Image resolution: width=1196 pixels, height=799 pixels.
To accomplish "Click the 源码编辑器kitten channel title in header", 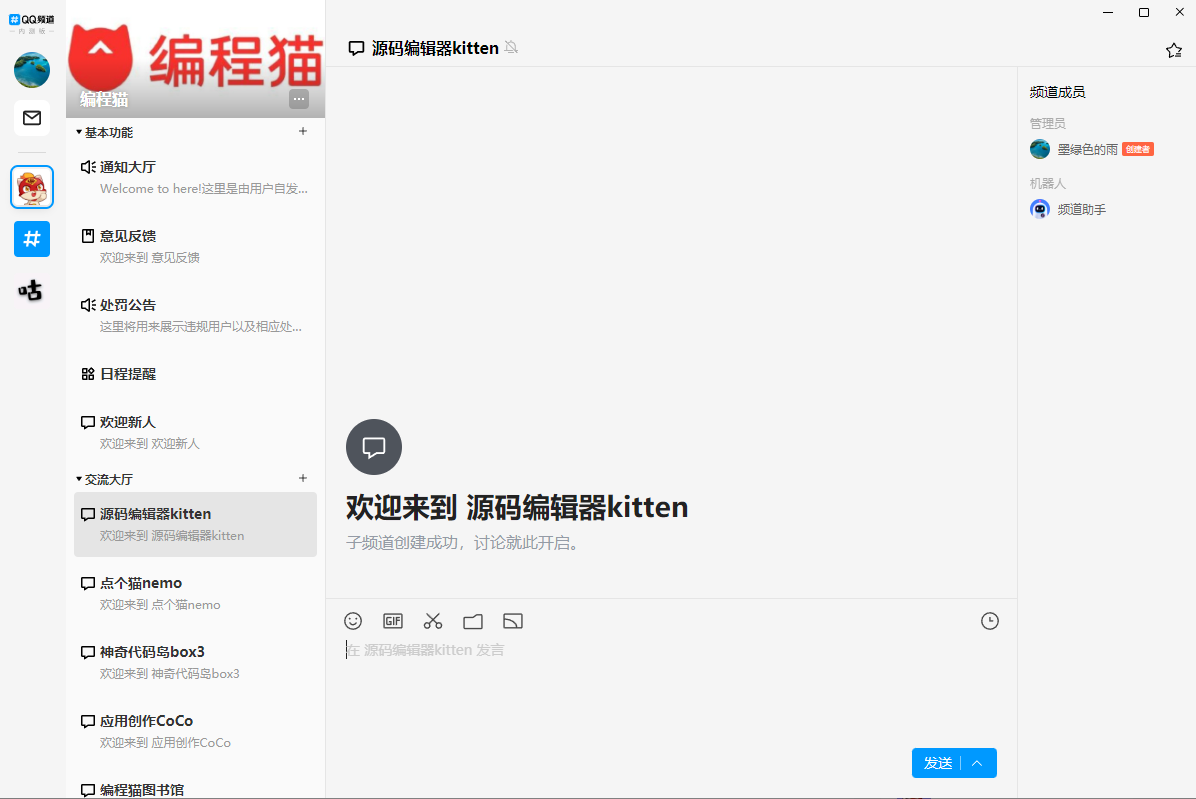I will pyautogui.click(x=435, y=48).
